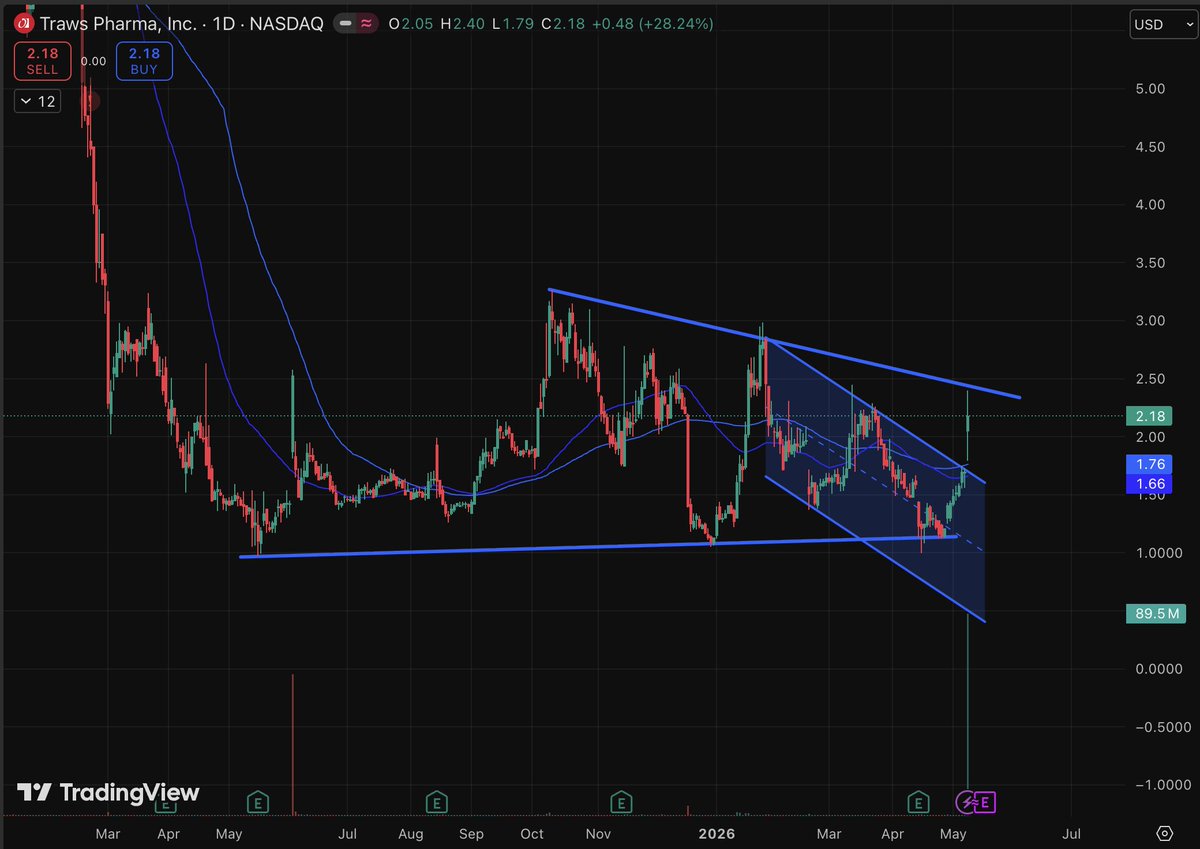The width and height of the screenshot is (1200, 849).
Task: Click the pink wavy data-mode icon
Action: click(367, 24)
